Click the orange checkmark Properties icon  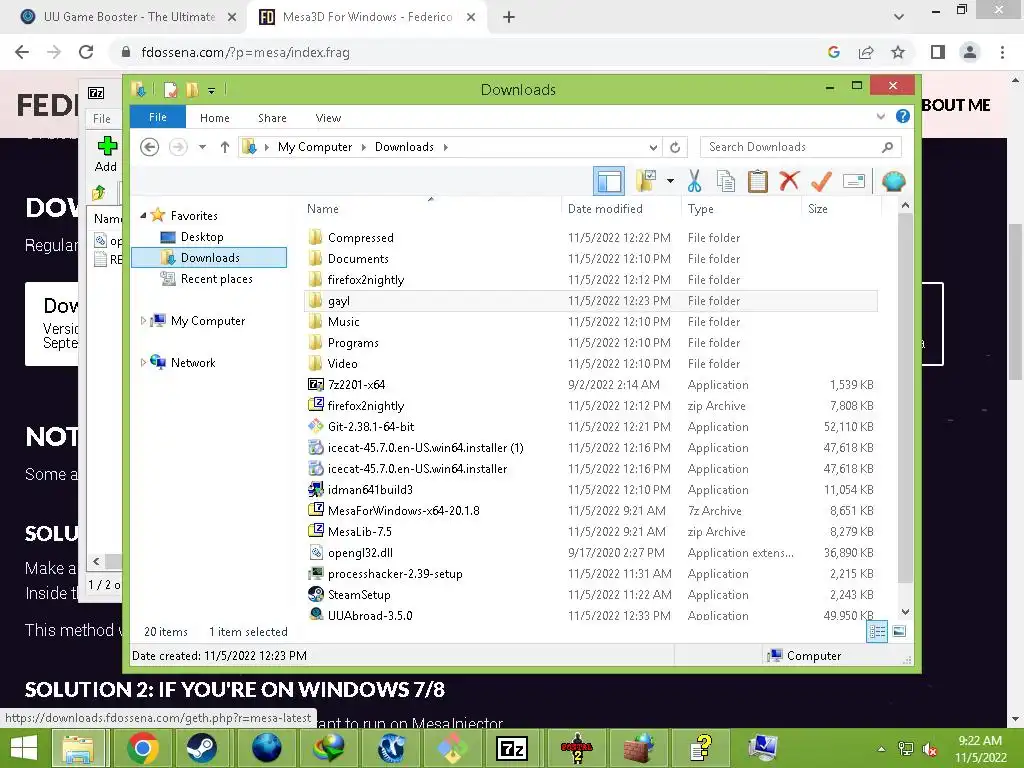(821, 181)
